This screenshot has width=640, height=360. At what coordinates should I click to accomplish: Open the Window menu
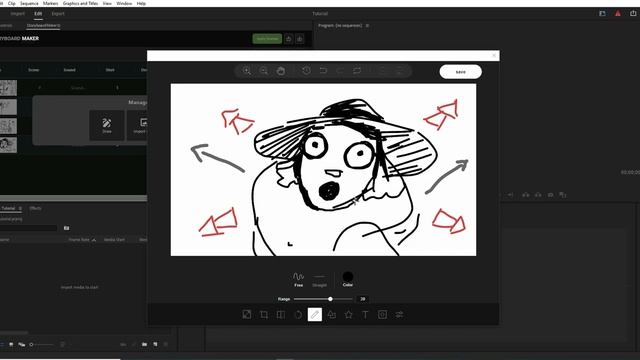[x=124, y=3]
